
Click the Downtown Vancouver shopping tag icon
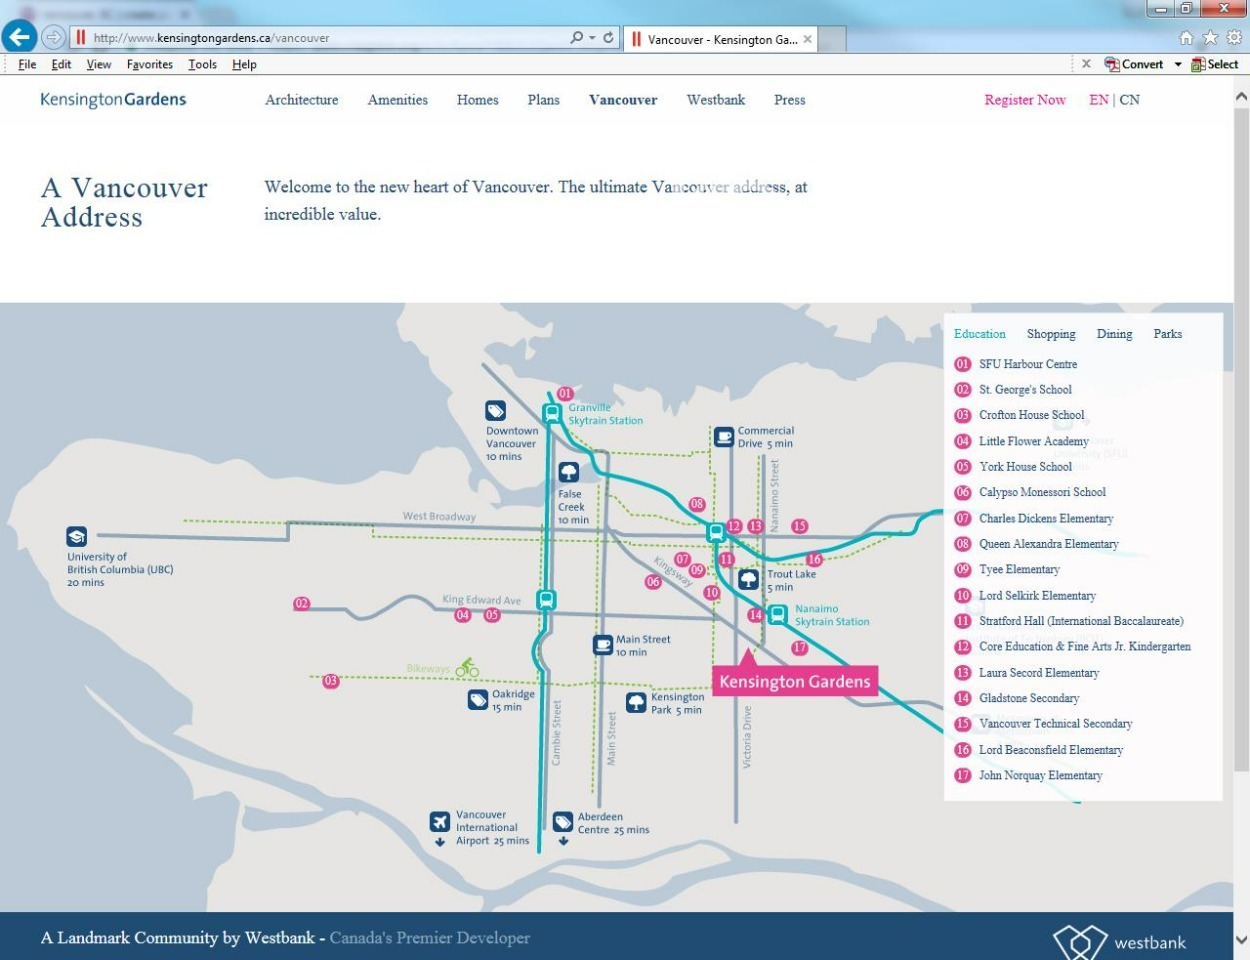pos(495,411)
